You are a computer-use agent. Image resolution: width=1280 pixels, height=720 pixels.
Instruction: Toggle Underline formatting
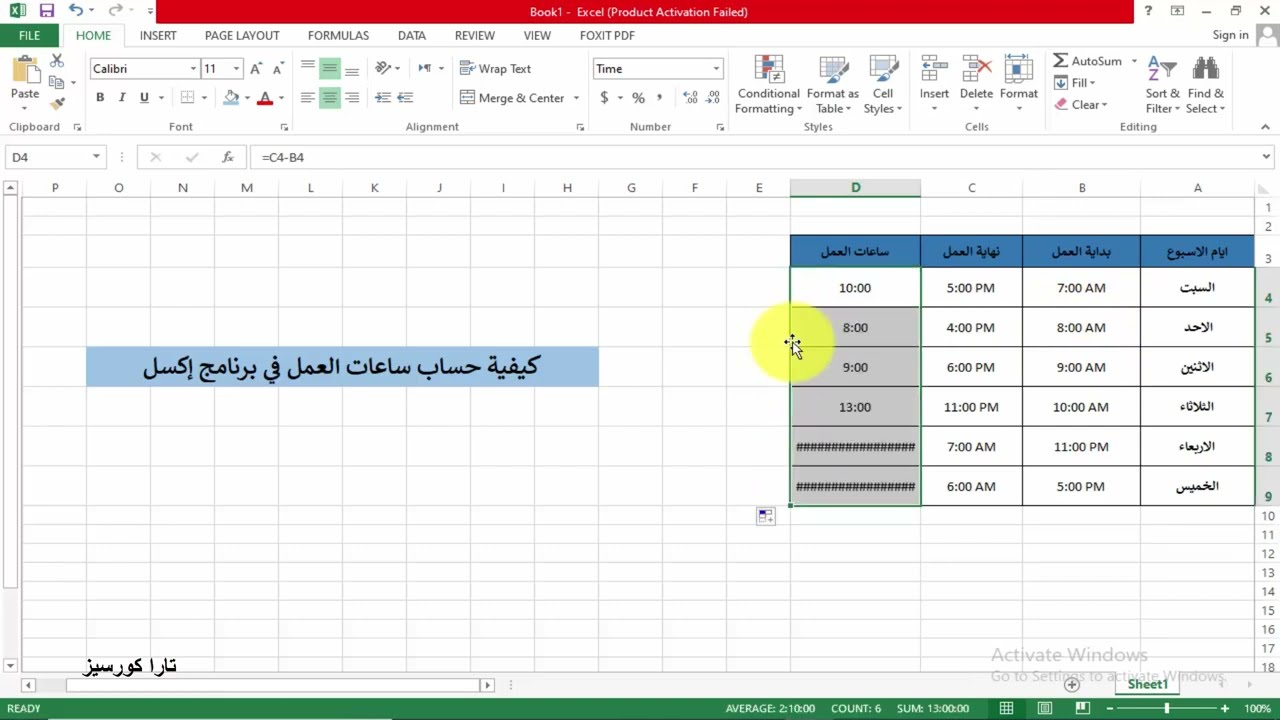coord(144,98)
